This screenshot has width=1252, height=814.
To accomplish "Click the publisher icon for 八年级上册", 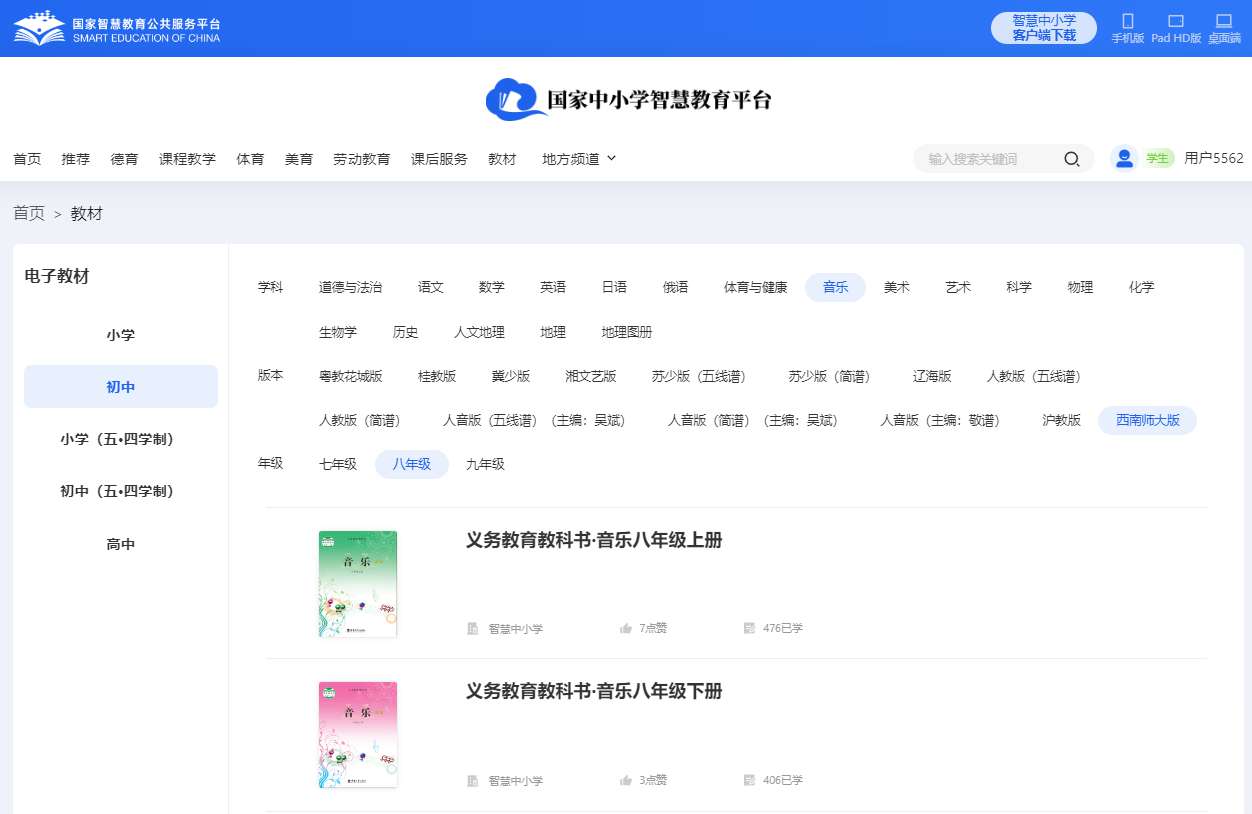I will click(x=473, y=628).
